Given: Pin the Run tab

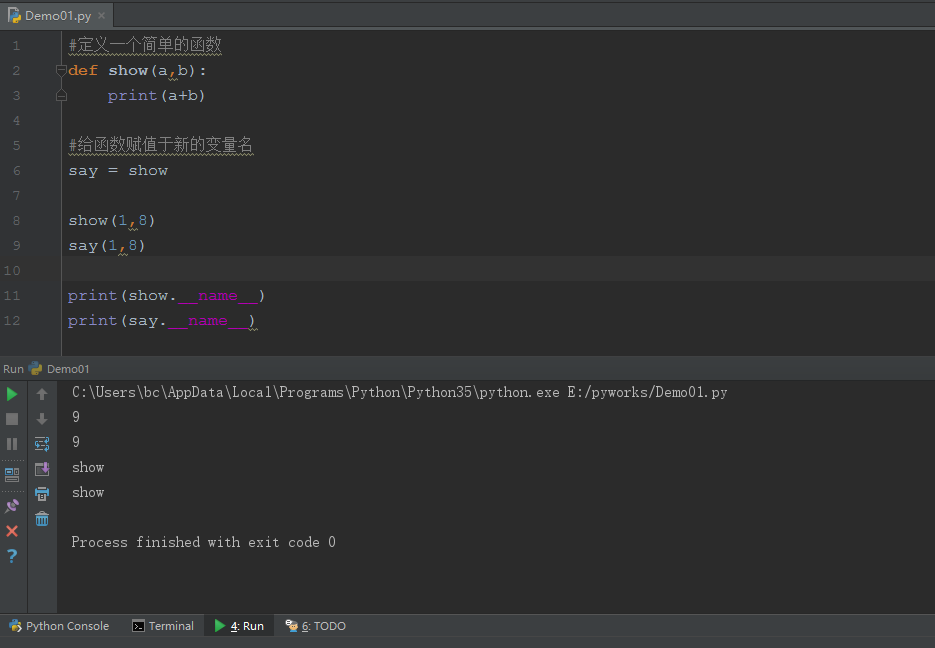Looking at the screenshot, I should coord(12,503).
